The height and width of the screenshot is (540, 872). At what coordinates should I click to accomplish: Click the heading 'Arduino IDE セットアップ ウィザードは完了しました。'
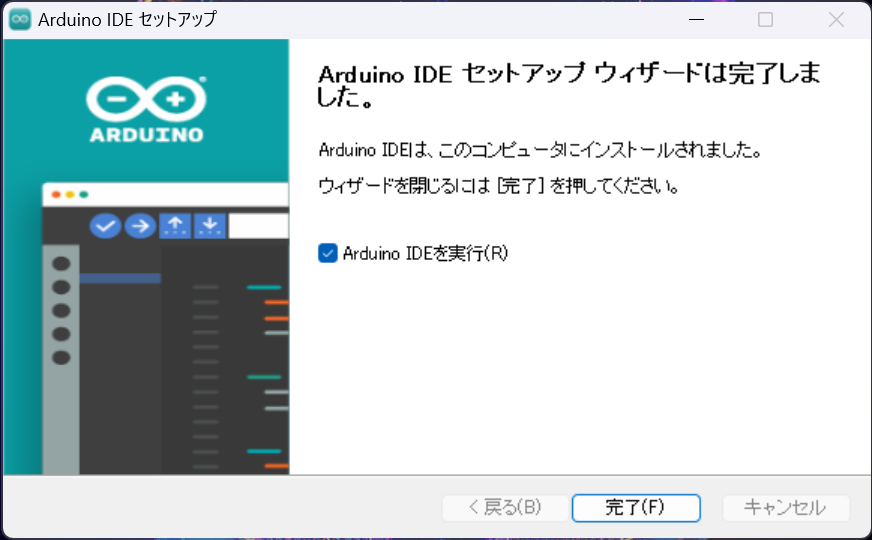pos(568,85)
